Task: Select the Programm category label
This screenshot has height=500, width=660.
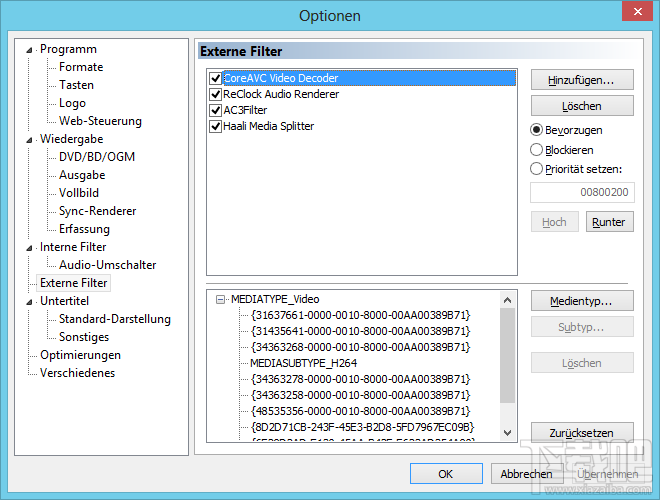Action: [68, 49]
